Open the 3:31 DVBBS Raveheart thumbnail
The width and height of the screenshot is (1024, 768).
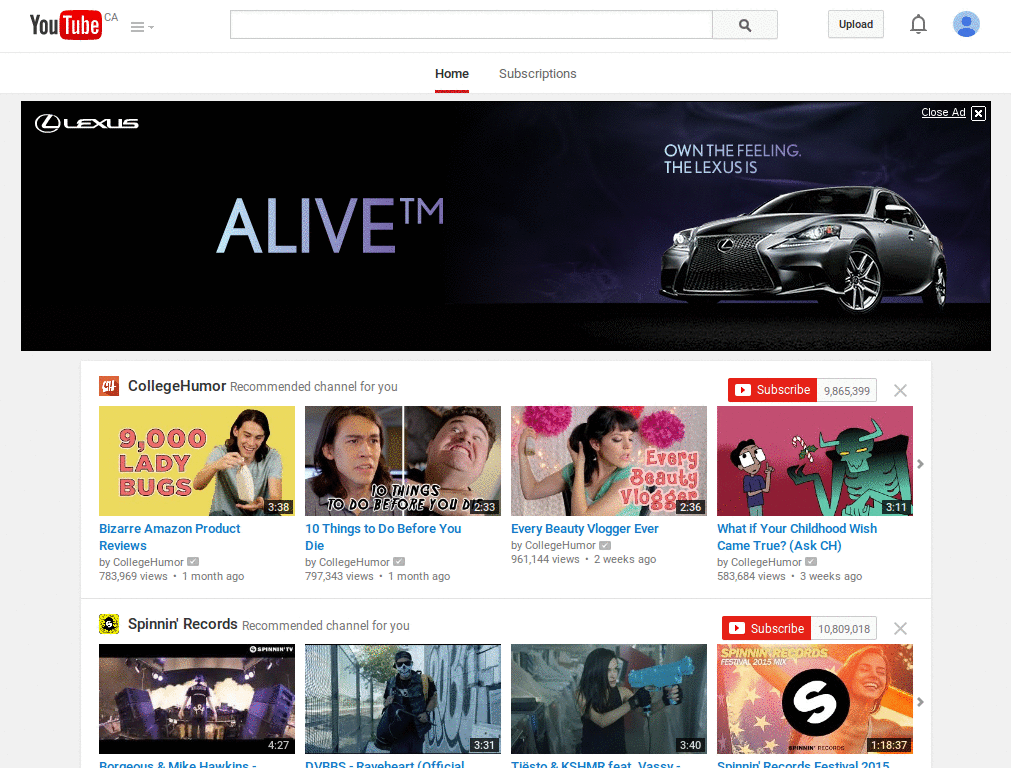pyautogui.click(x=403, y=699)
